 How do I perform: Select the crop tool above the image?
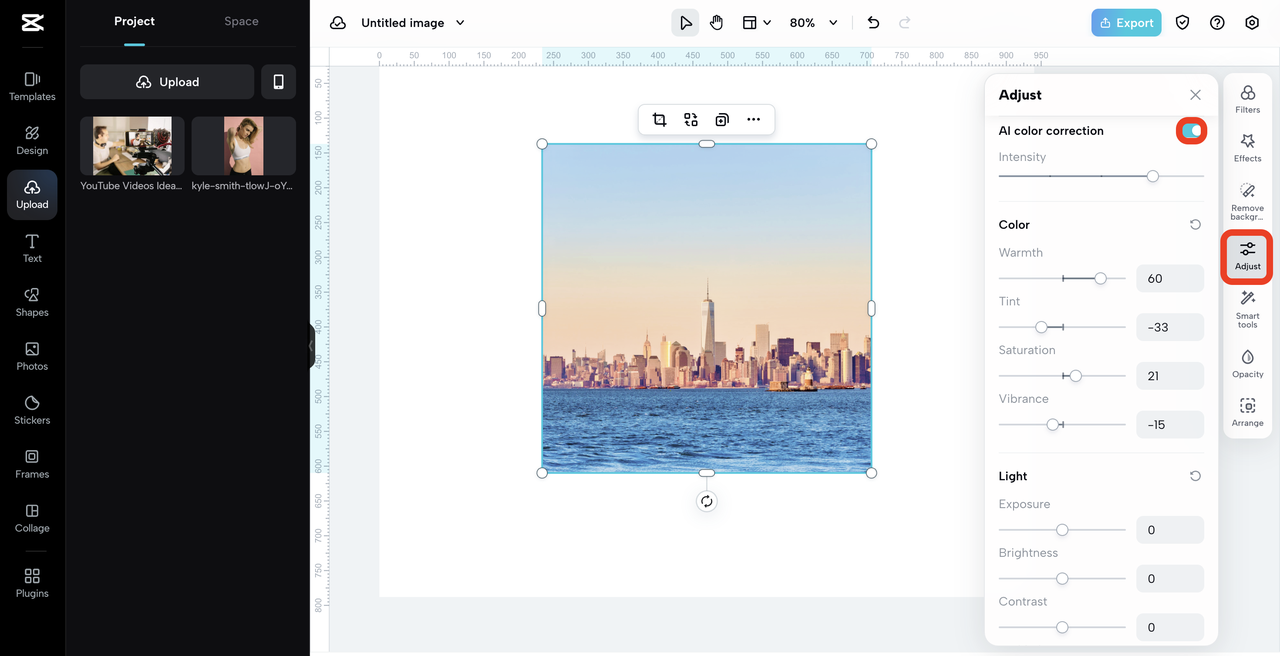(659, 120)
